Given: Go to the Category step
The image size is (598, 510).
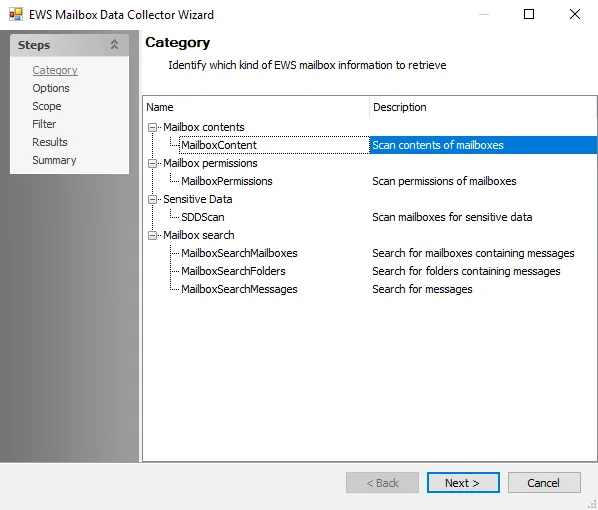Looking at the screenshot, I should 55,70.
